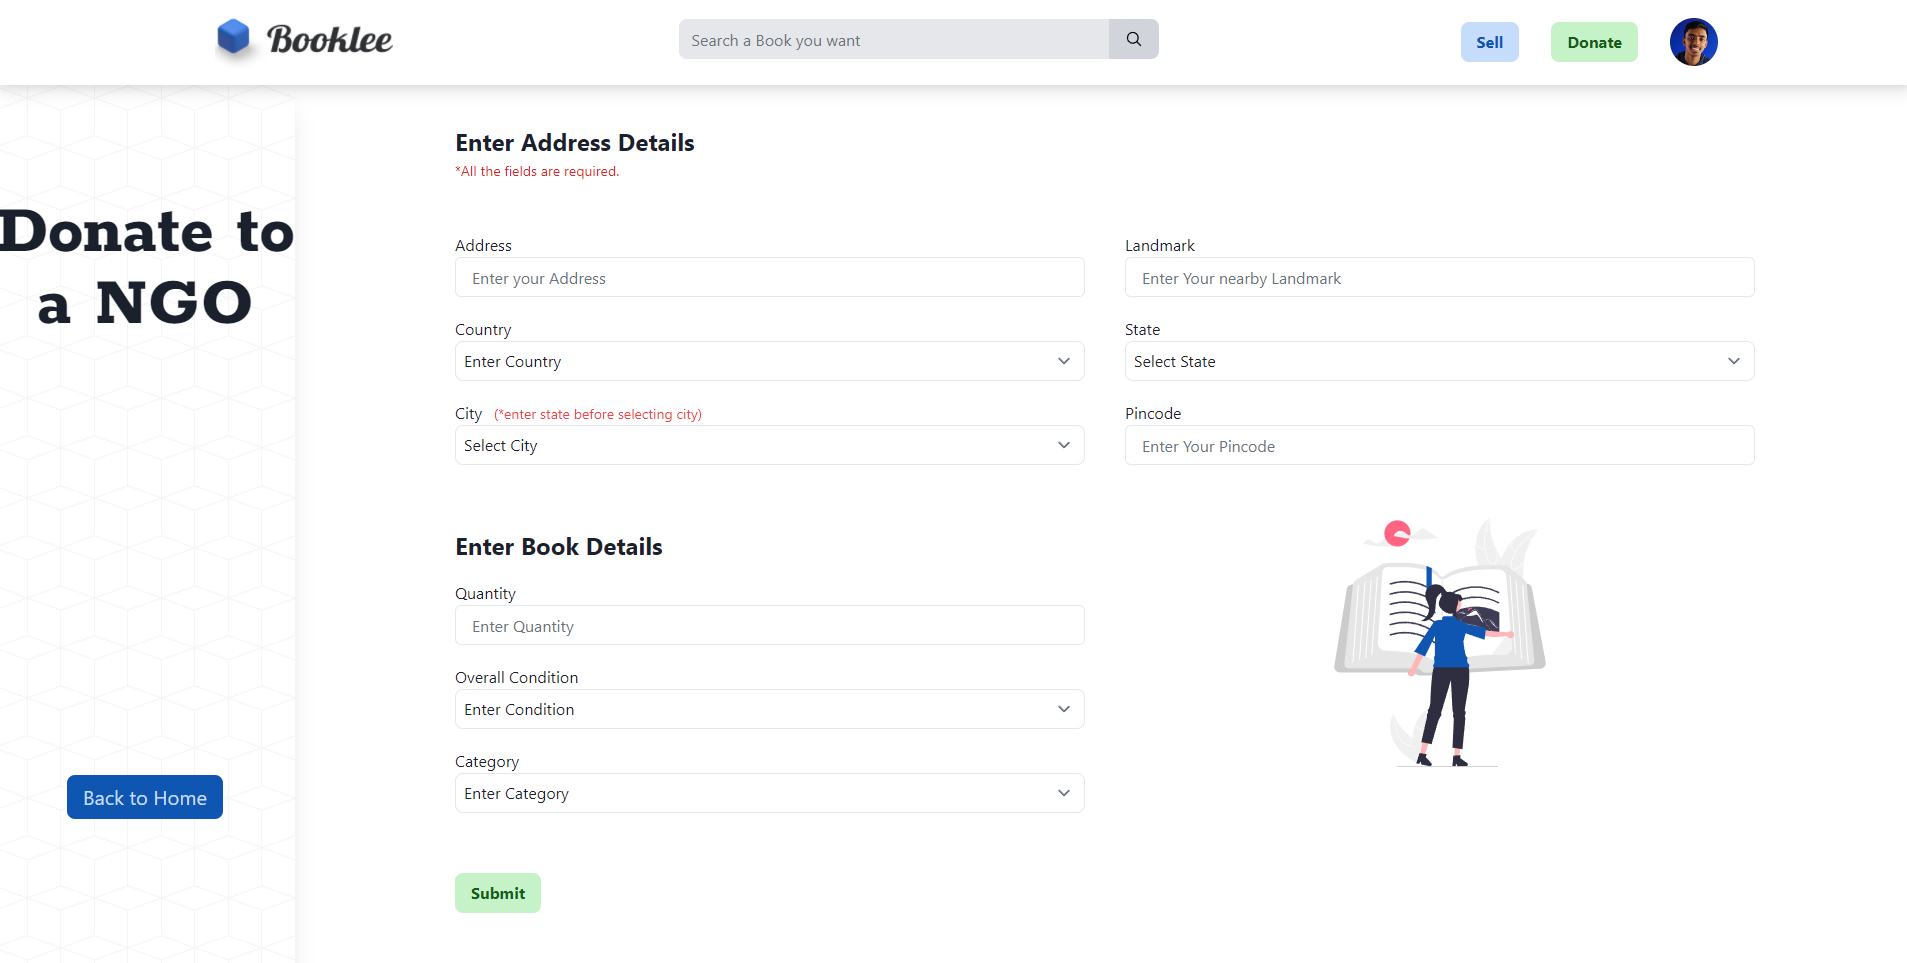Open the Enter Condition dropdown

pyautogui.click(x=769, y=709)
